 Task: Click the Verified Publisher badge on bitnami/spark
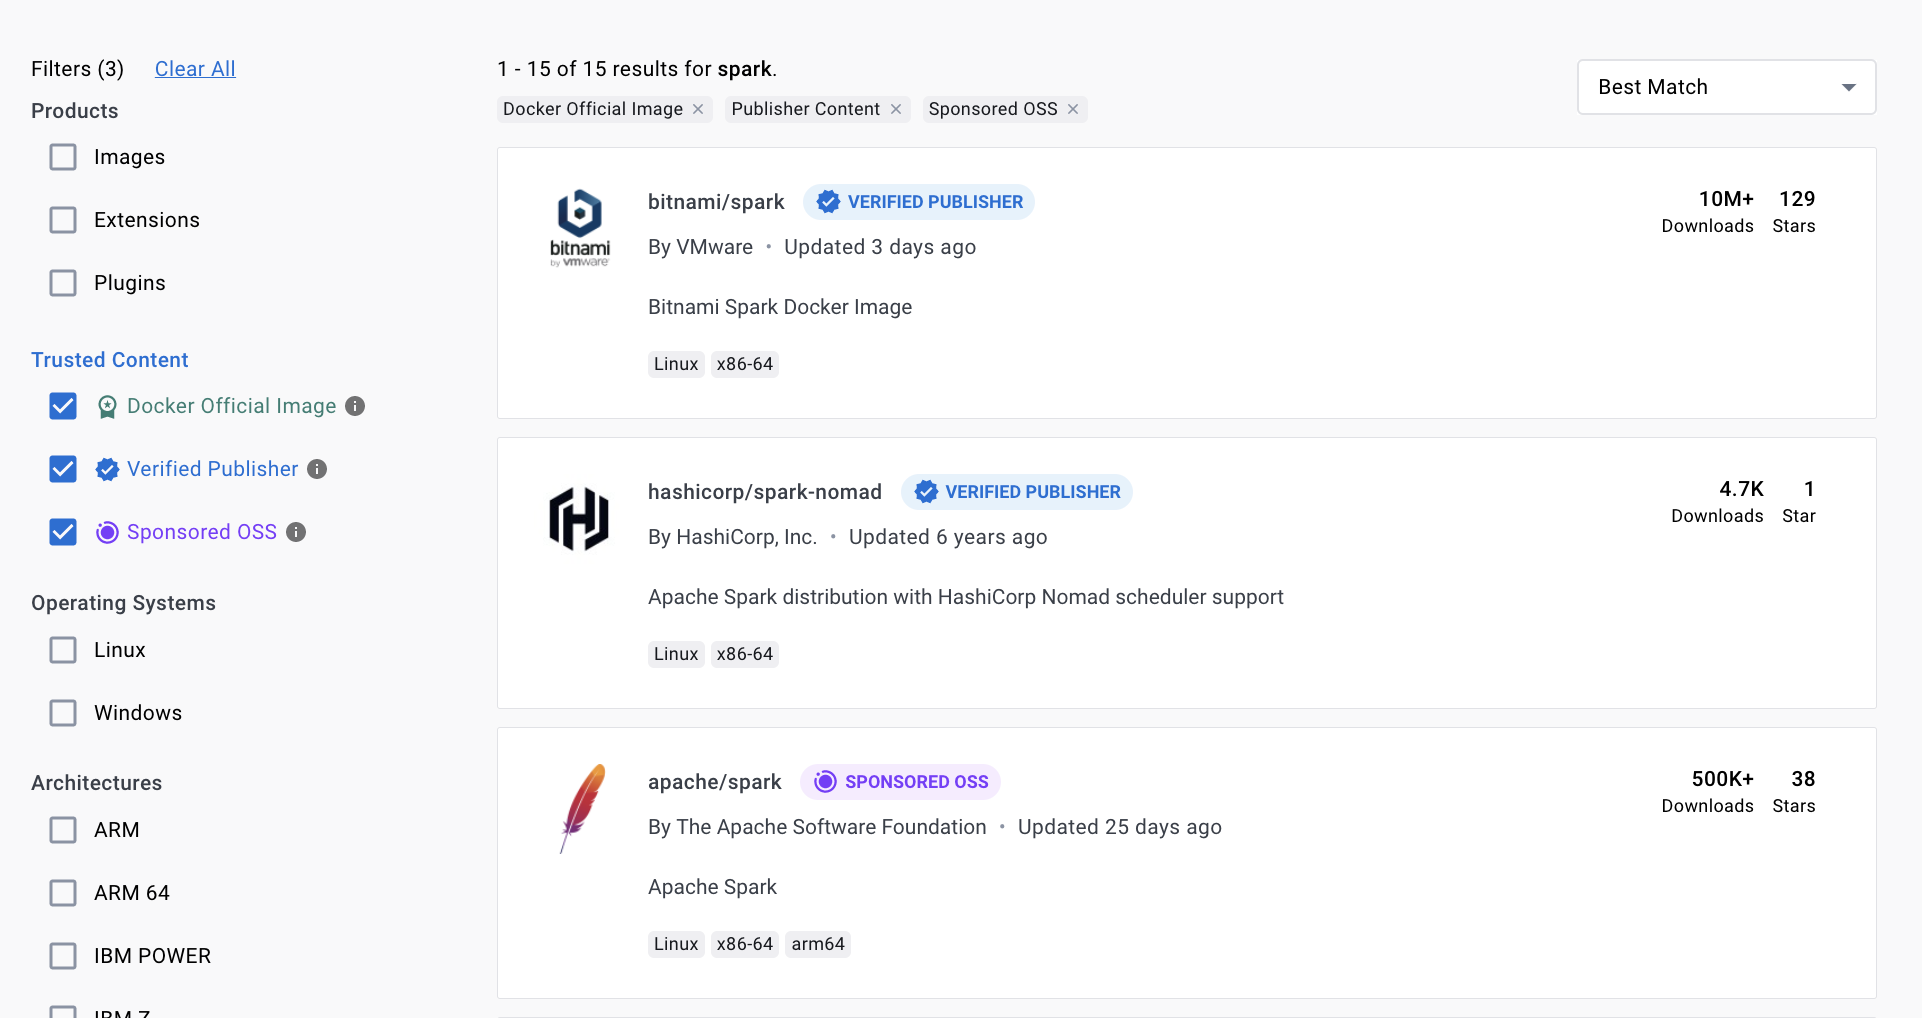coord(919,202)
